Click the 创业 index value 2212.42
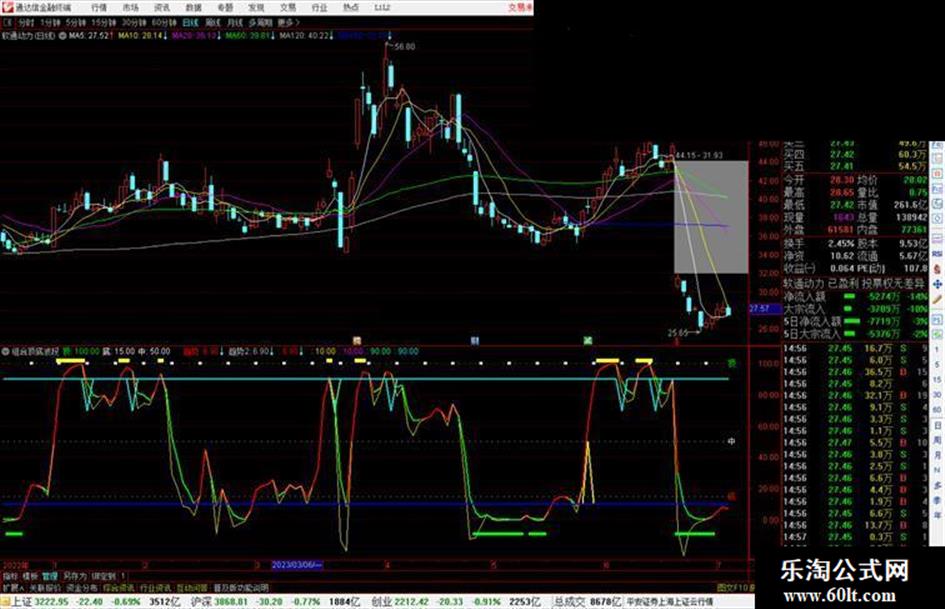Screen dimensions: 945x609 (x=412, y=602)
